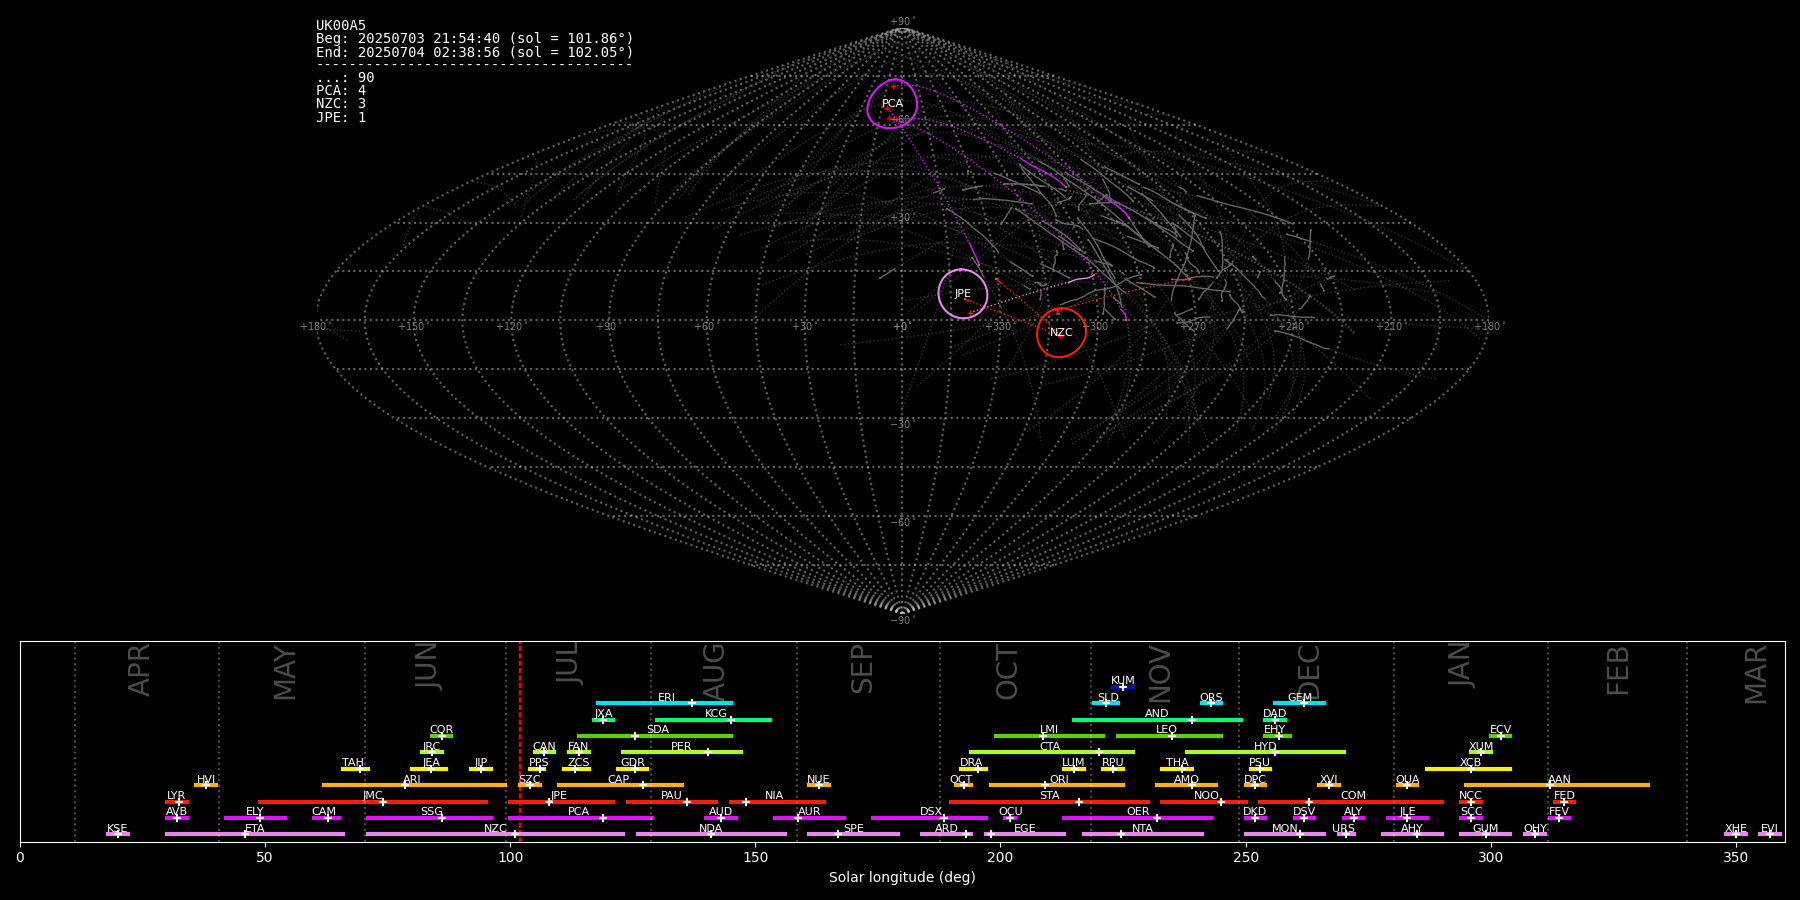Click the SLD shower label in the timeline
Viewport: 1800px width, 900px height.
point(1108,698)
